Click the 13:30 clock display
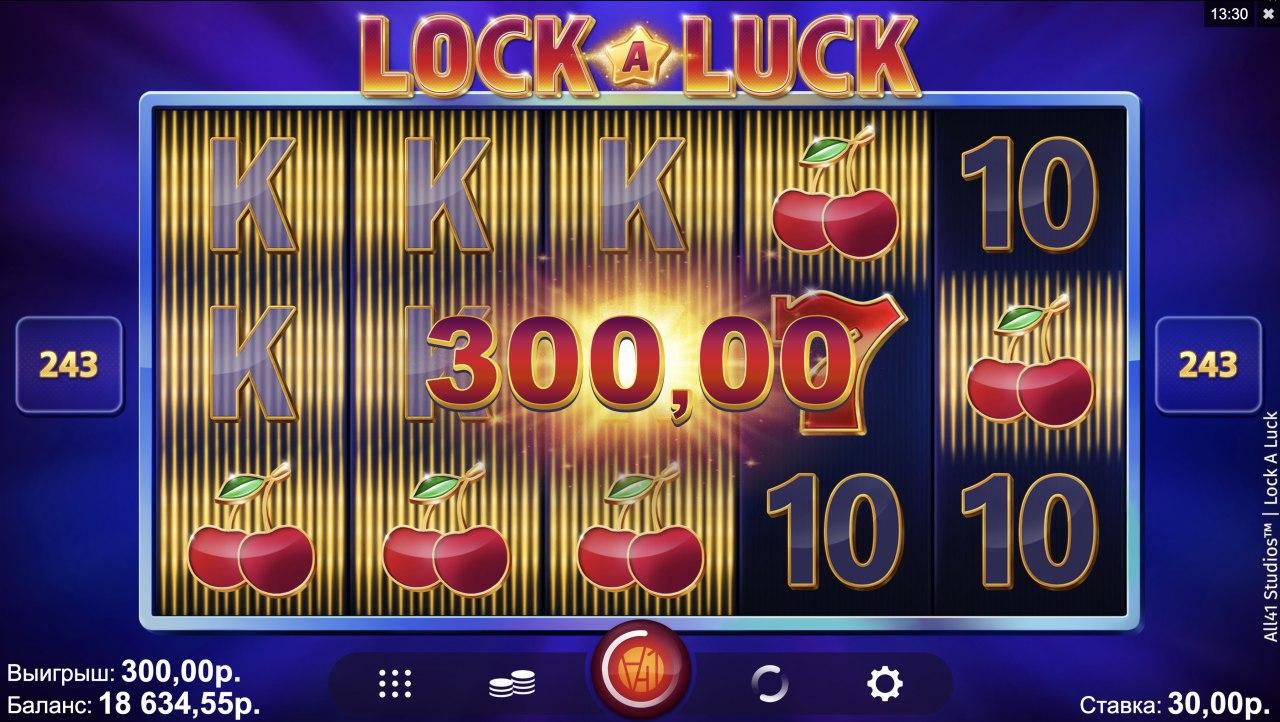This screenshot has width=1280, height=722. pos(1229,13)
